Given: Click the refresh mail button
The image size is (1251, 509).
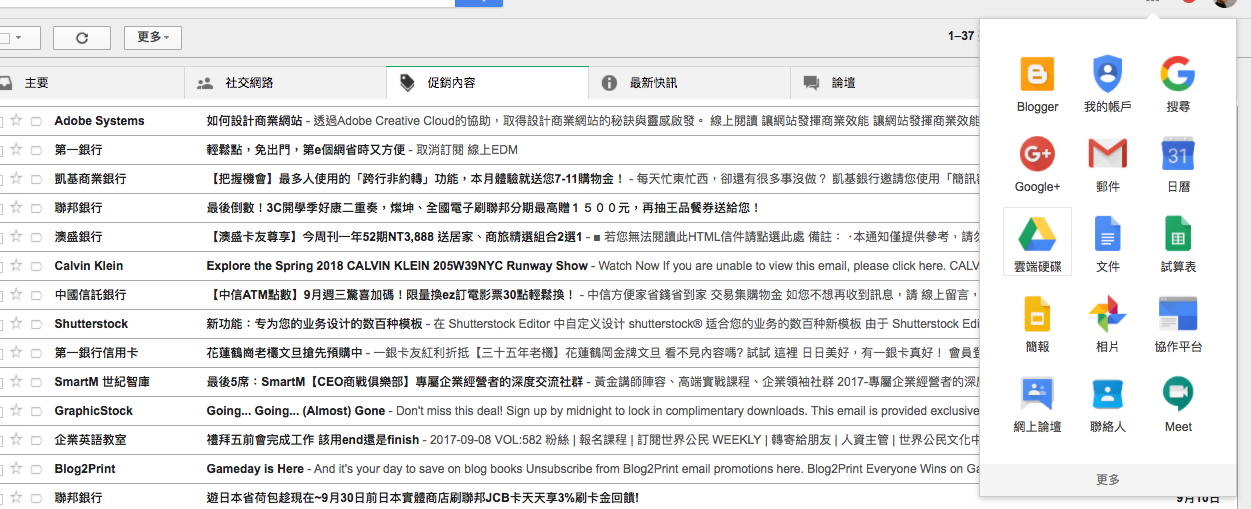Looking at the screenshot, I should click(x=82, y=38).
